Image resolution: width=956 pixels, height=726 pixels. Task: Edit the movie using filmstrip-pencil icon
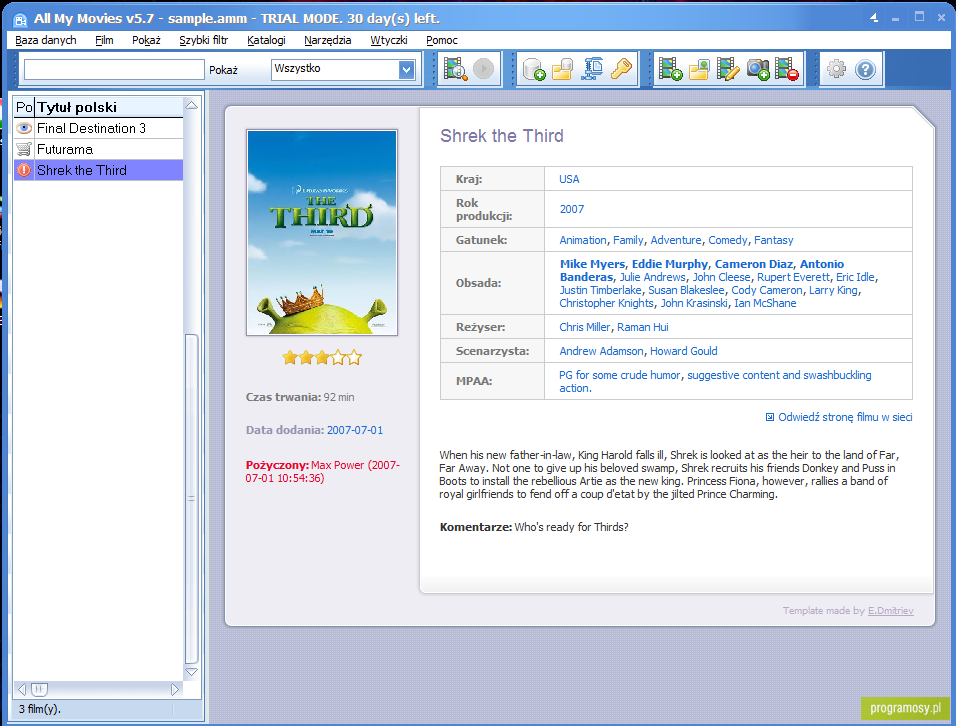(728, 69)
